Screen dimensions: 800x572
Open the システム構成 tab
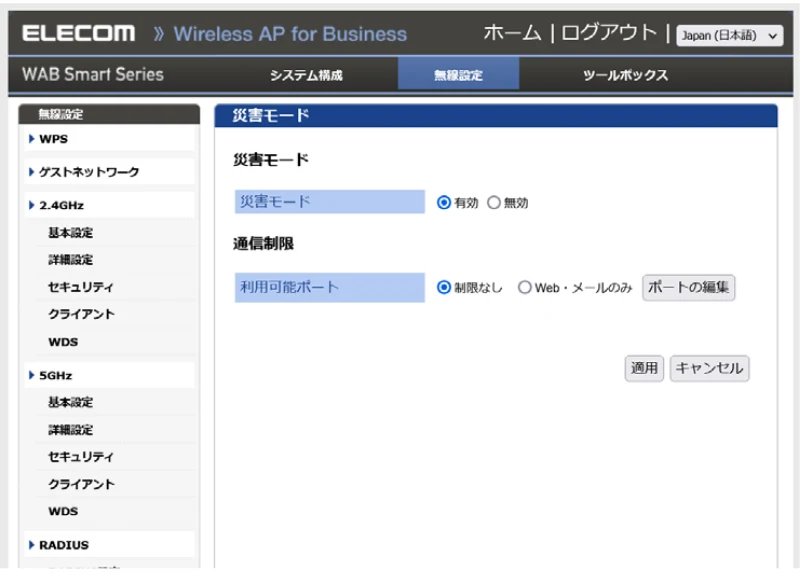click(x=306, y=76)
